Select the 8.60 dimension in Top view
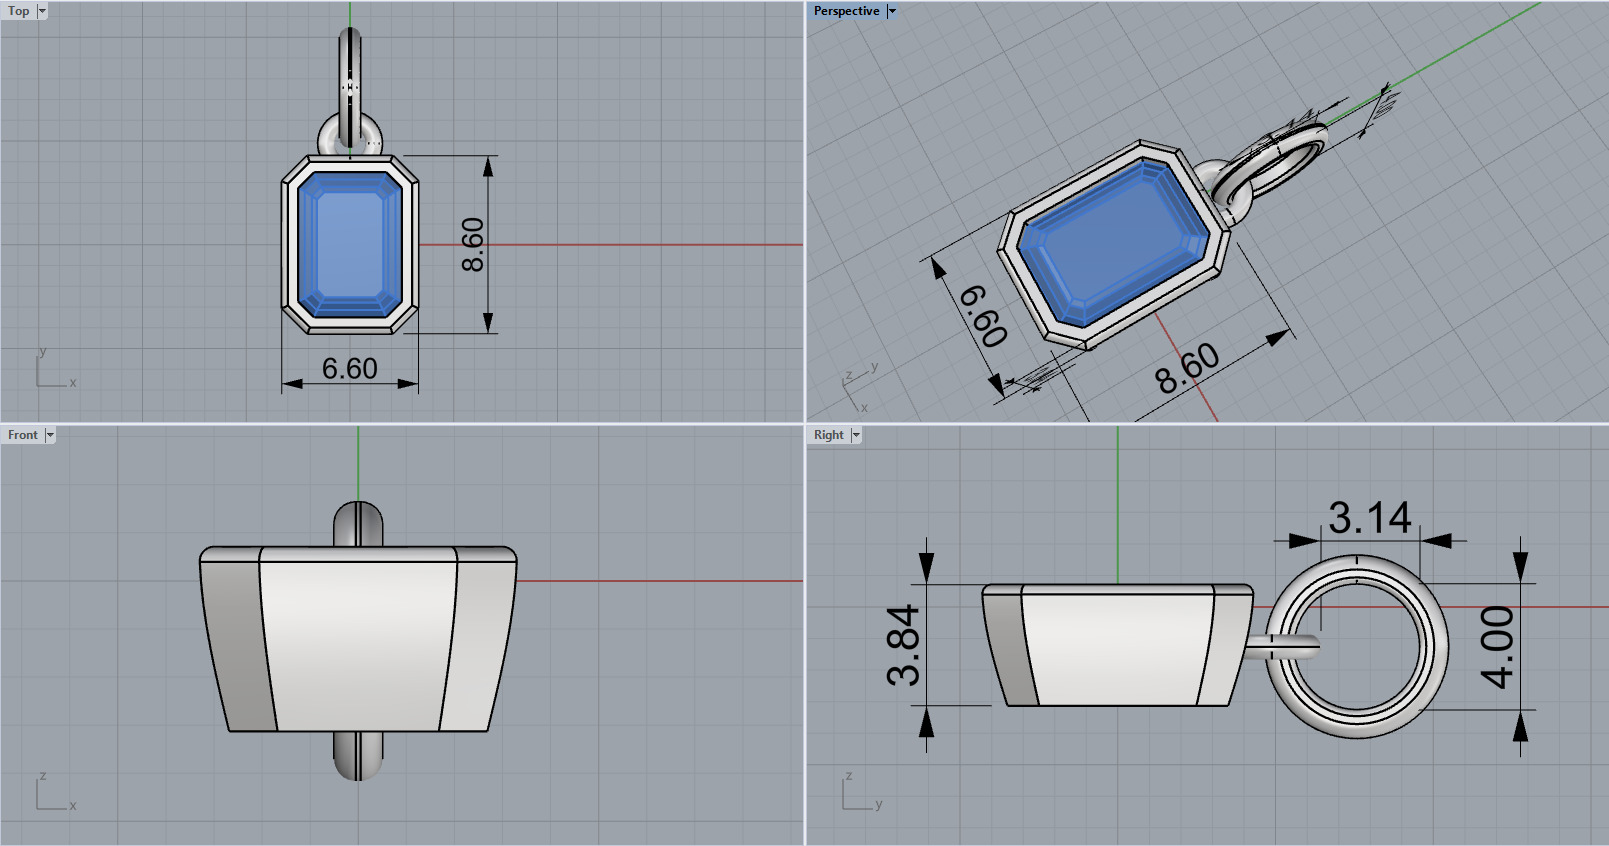 (x=473, y=245)
